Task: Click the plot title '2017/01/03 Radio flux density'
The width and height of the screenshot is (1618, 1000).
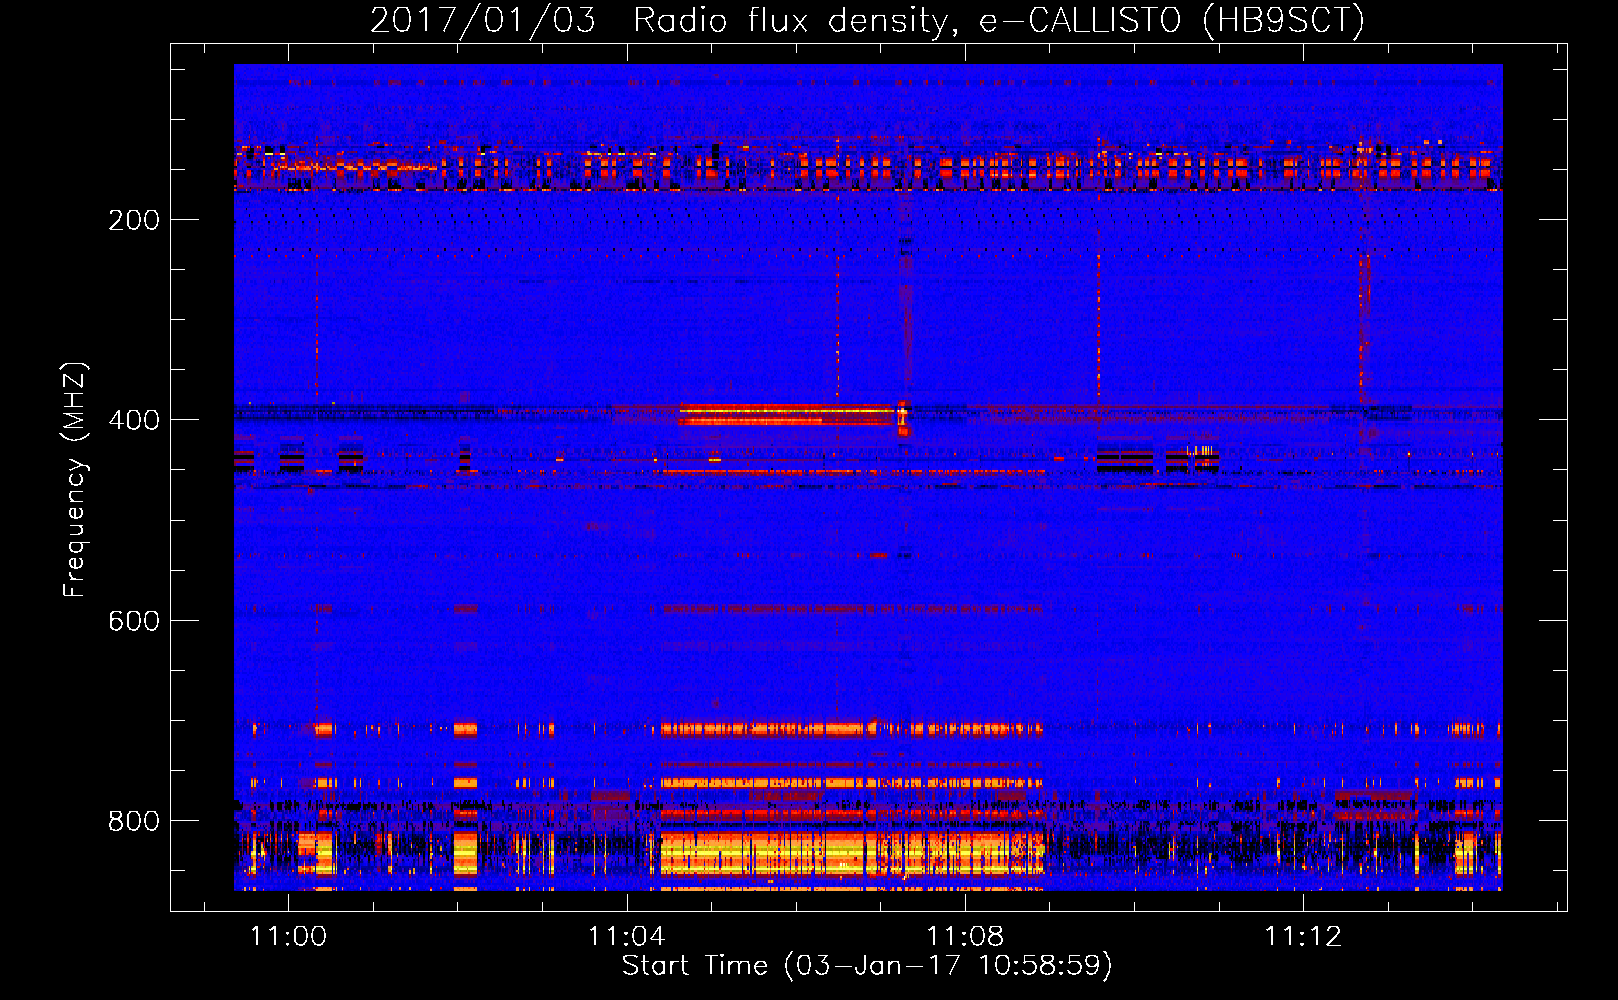Action: [x=867, y=20]
